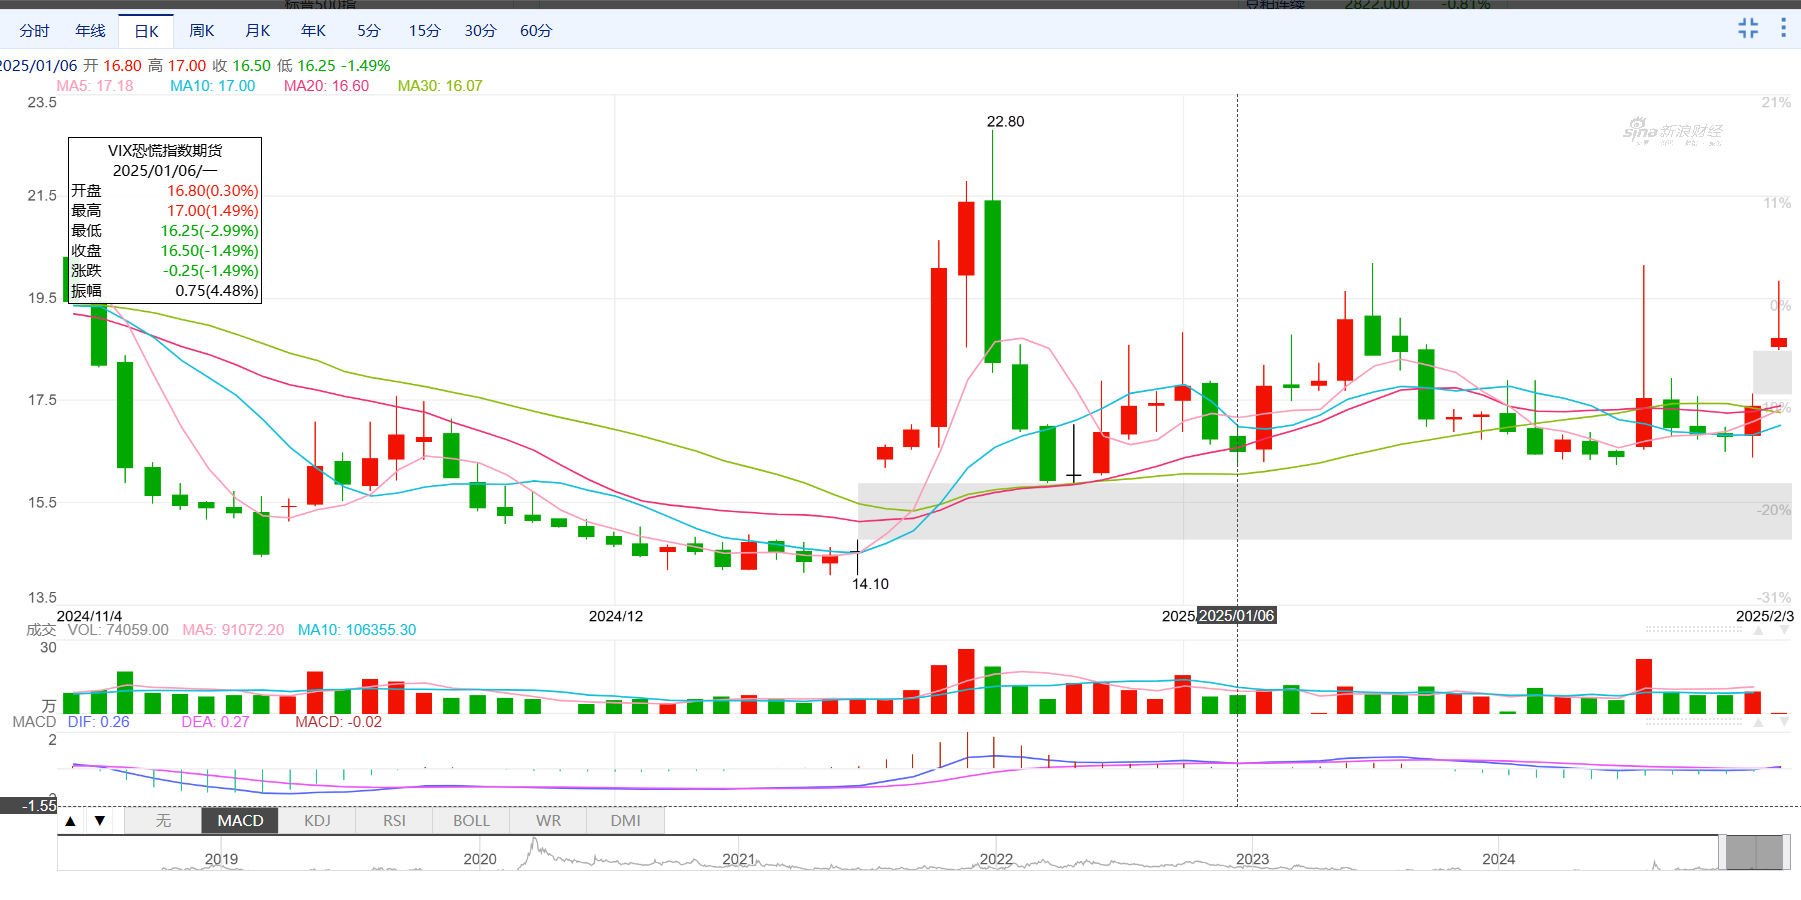Click the right handle of timeline range slider
This screenshot has width=1801, height=900.
1788,853
